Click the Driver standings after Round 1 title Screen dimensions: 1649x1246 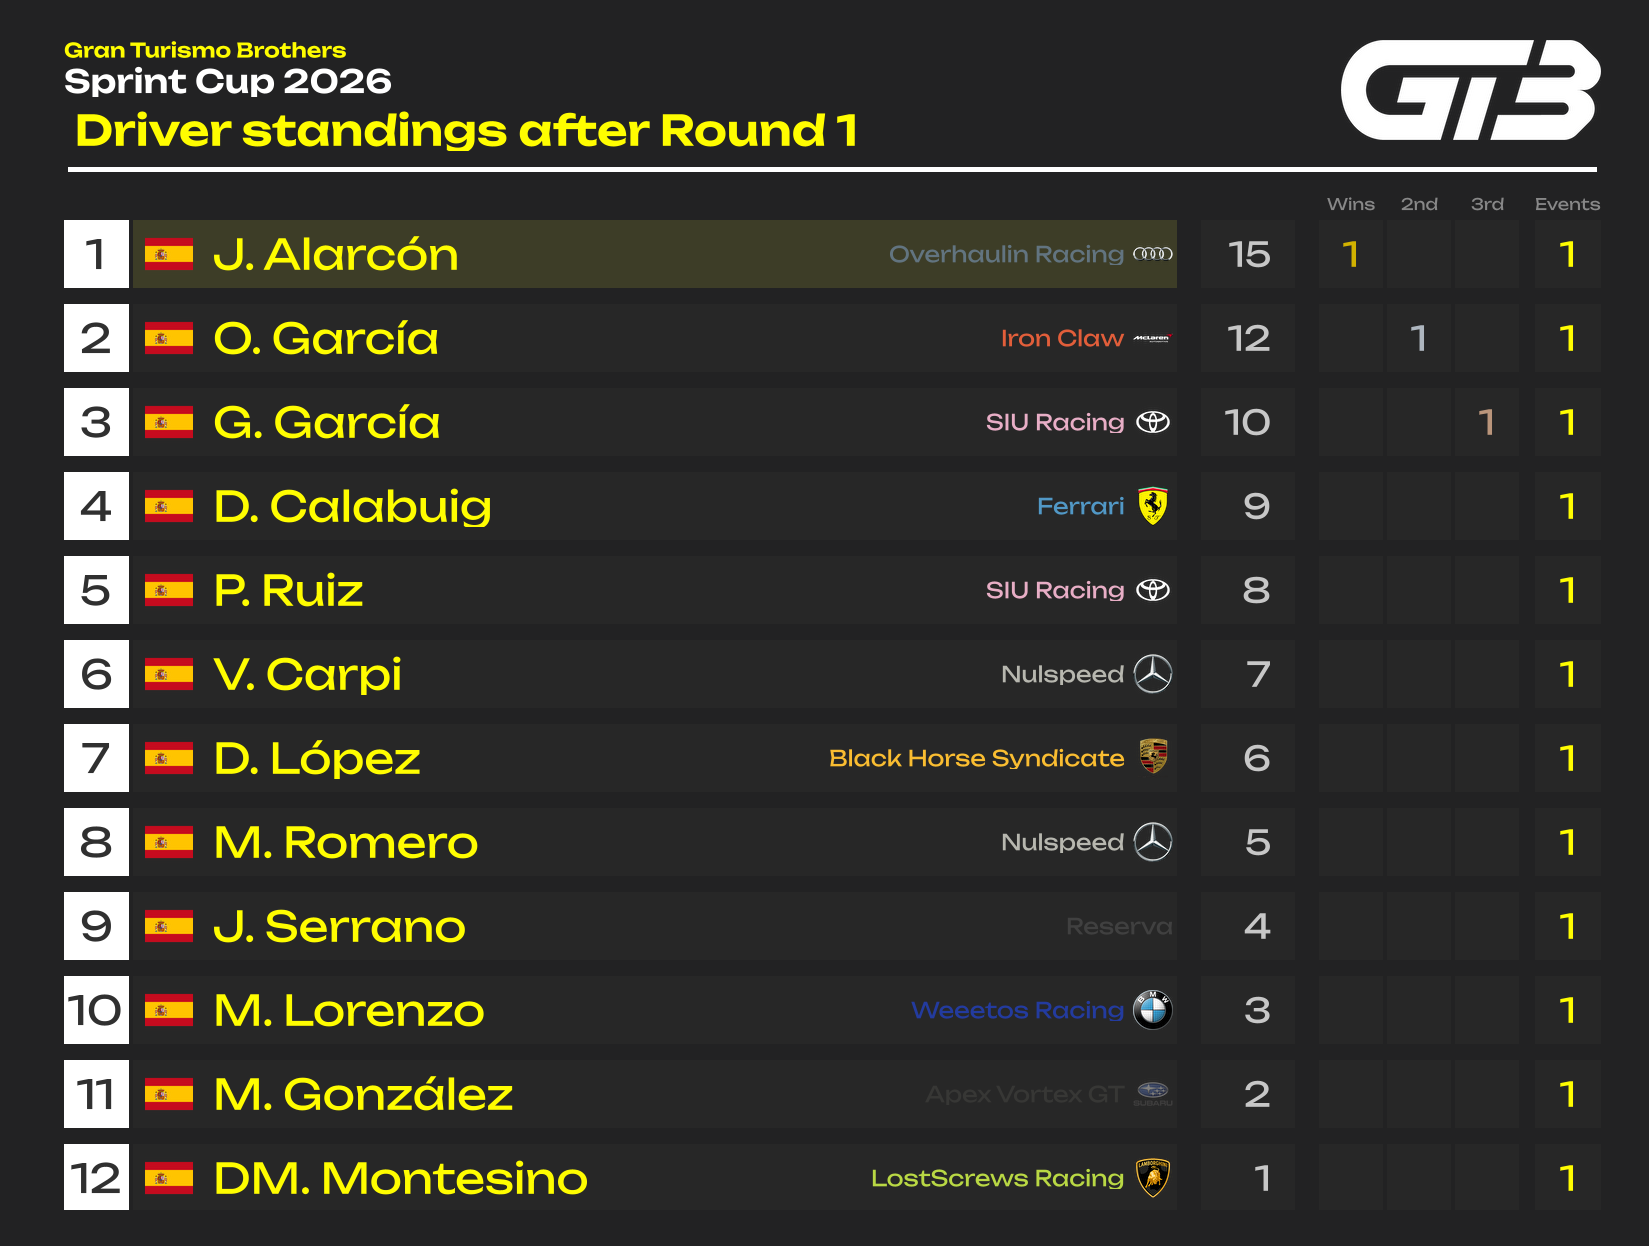pos(466,131)
